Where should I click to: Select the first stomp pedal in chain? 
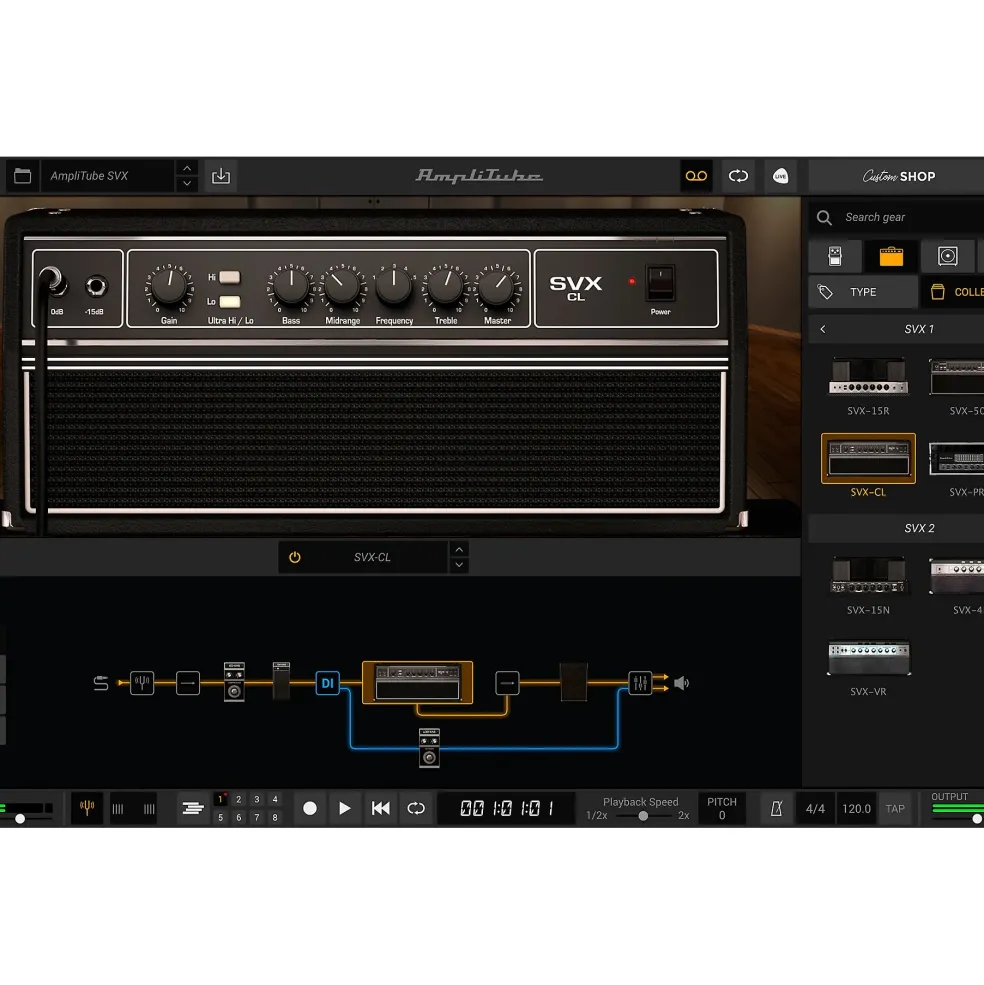[234, 682]
